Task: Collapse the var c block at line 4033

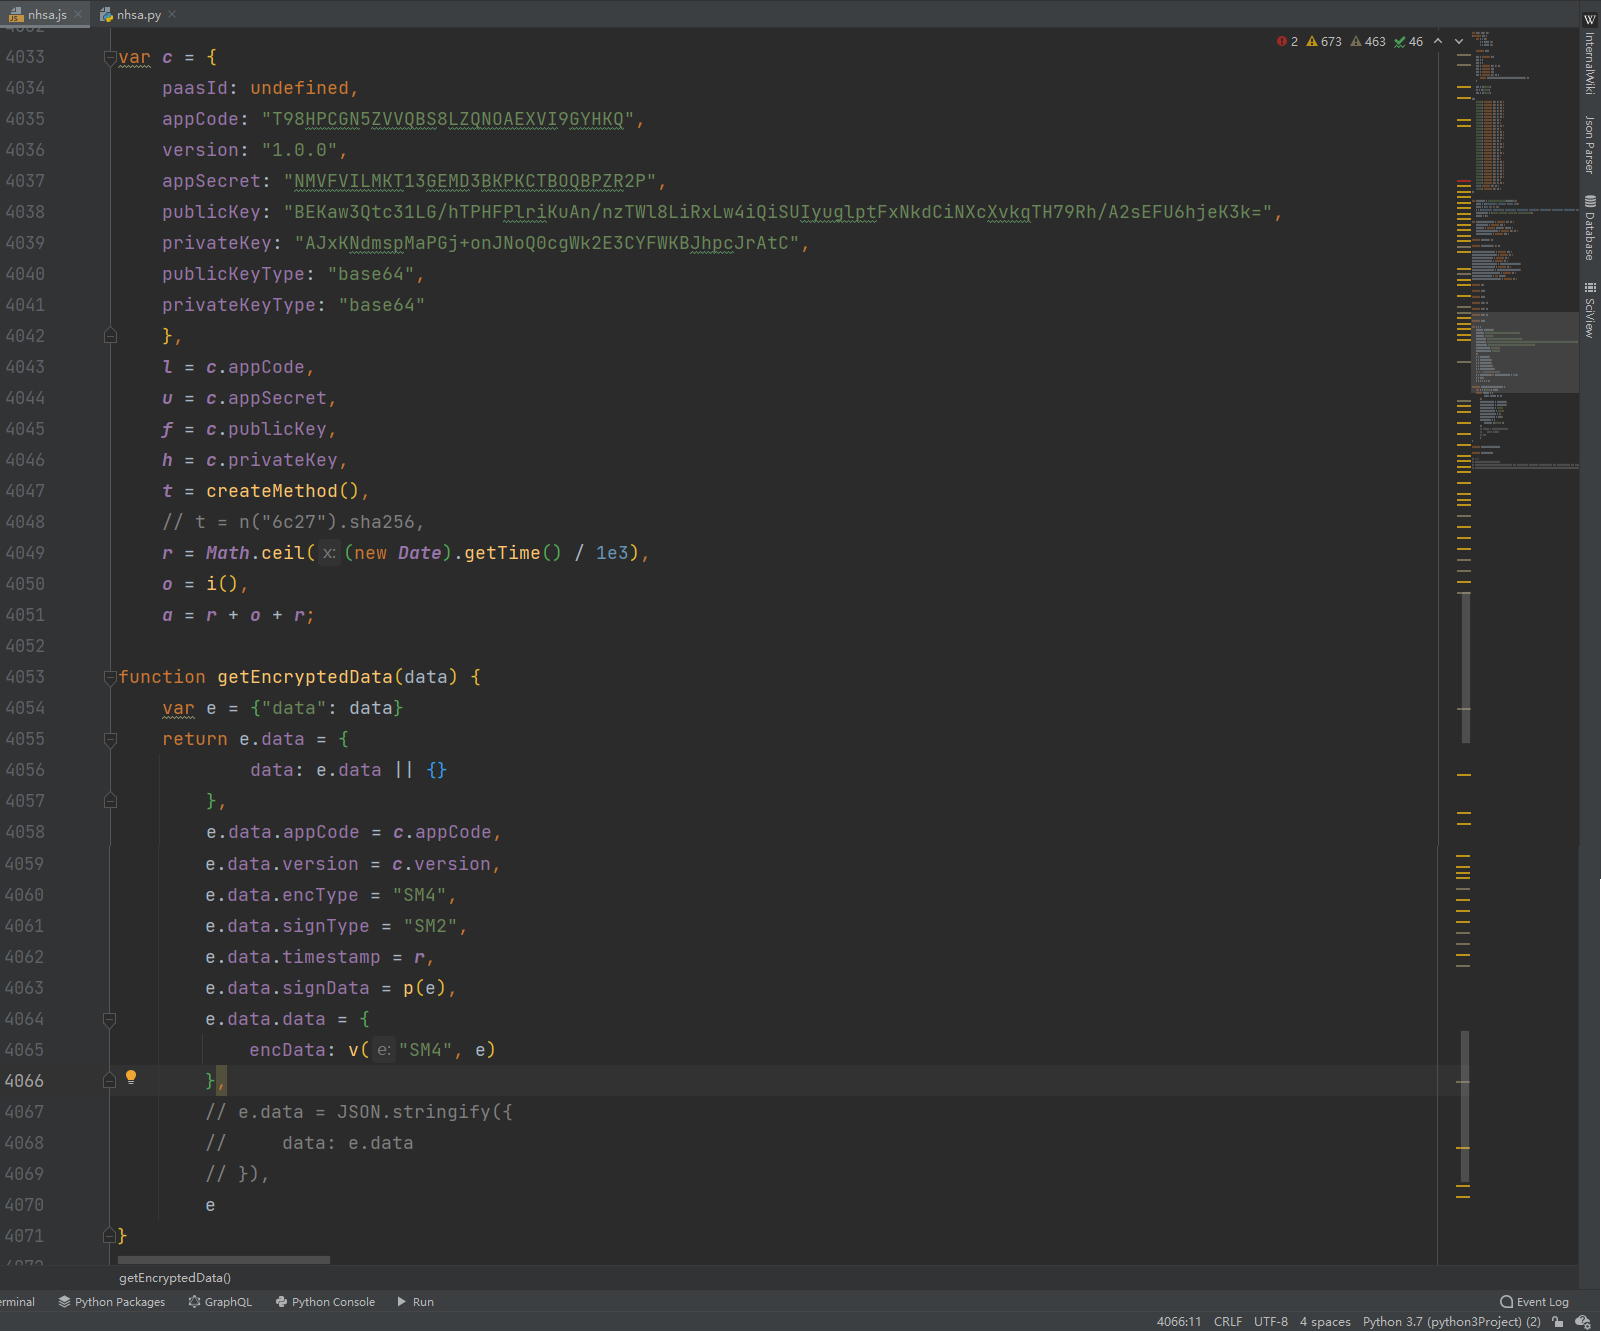Action: click(110, 58)
